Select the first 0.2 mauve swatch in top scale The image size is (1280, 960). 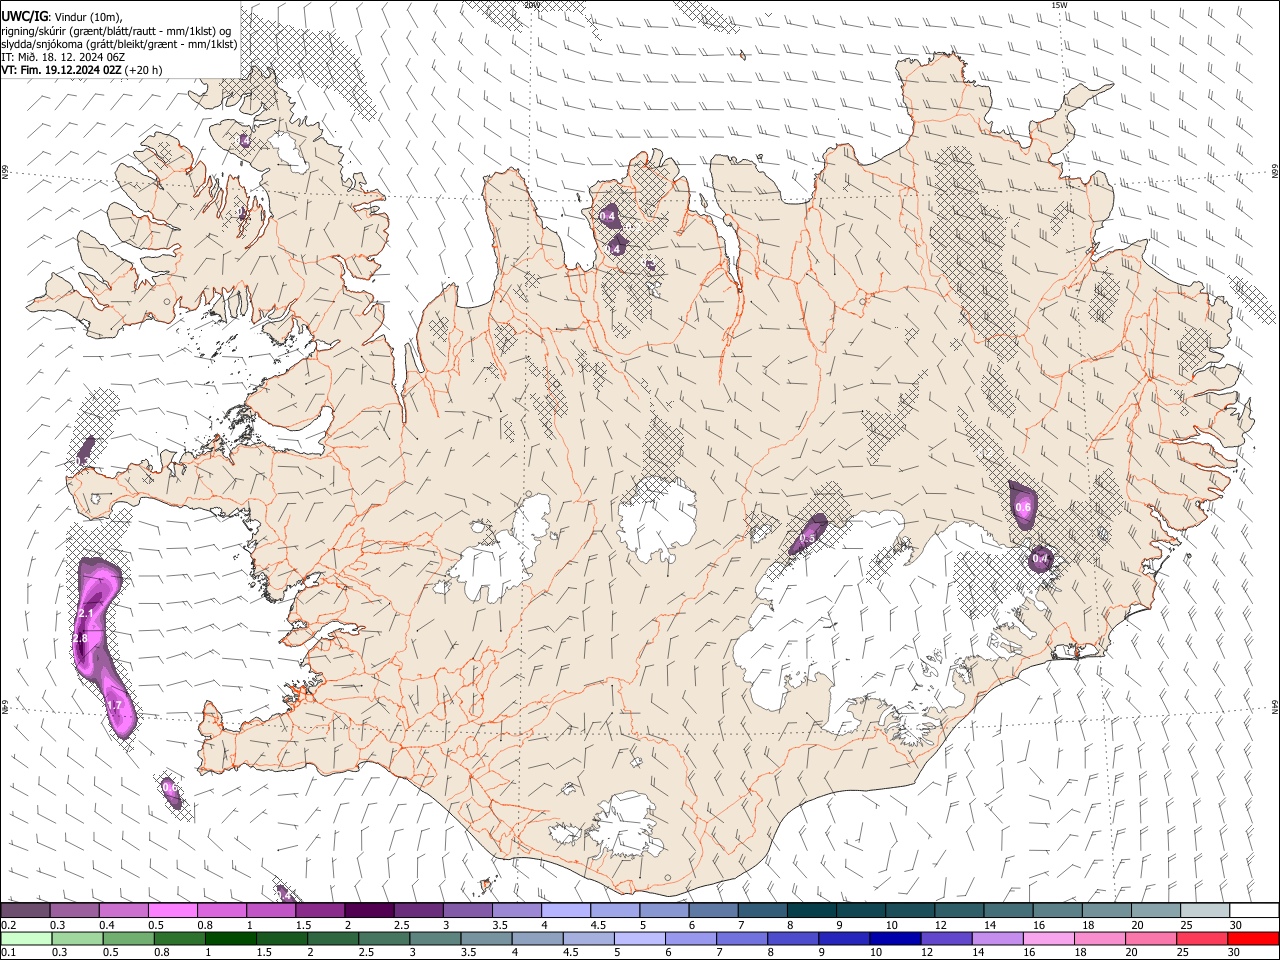tap(25, 910)
